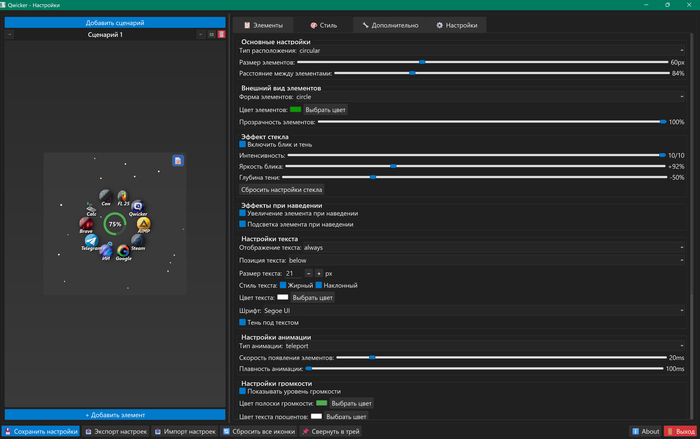Increase text size with plus stepper
This screenshot has width=700, height=439.
pos(319,273)
